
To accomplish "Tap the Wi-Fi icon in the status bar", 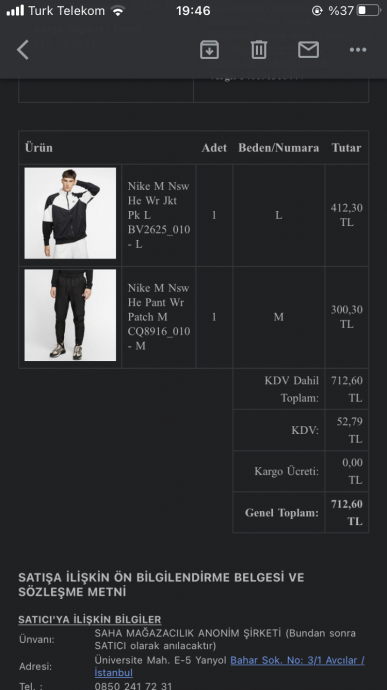I will coord(118,11).
